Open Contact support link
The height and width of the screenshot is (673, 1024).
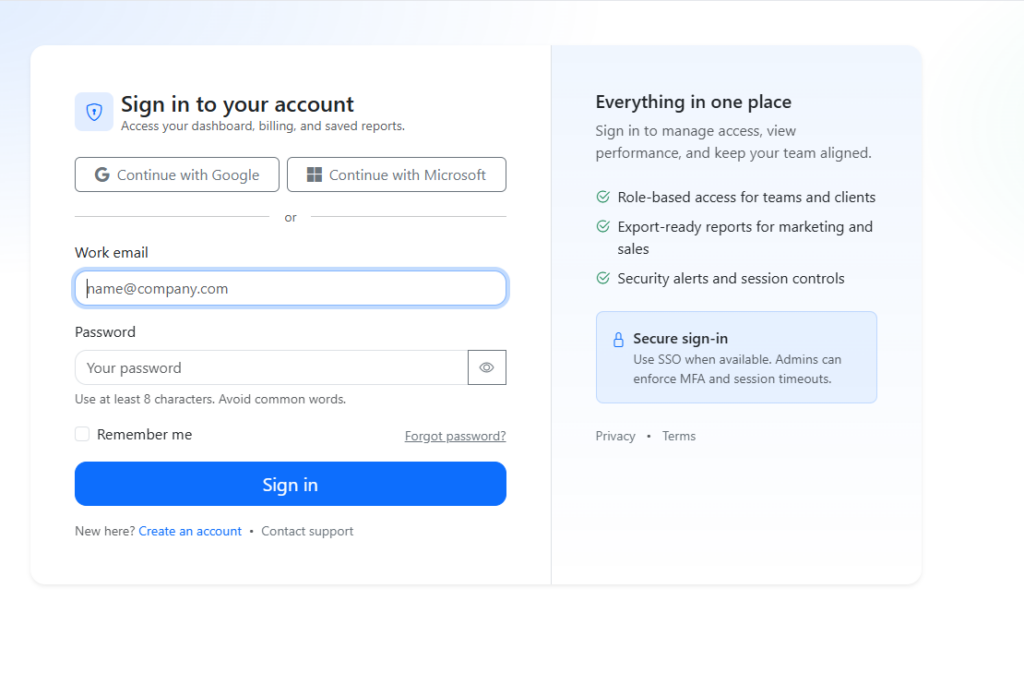[x=307, y=531]
